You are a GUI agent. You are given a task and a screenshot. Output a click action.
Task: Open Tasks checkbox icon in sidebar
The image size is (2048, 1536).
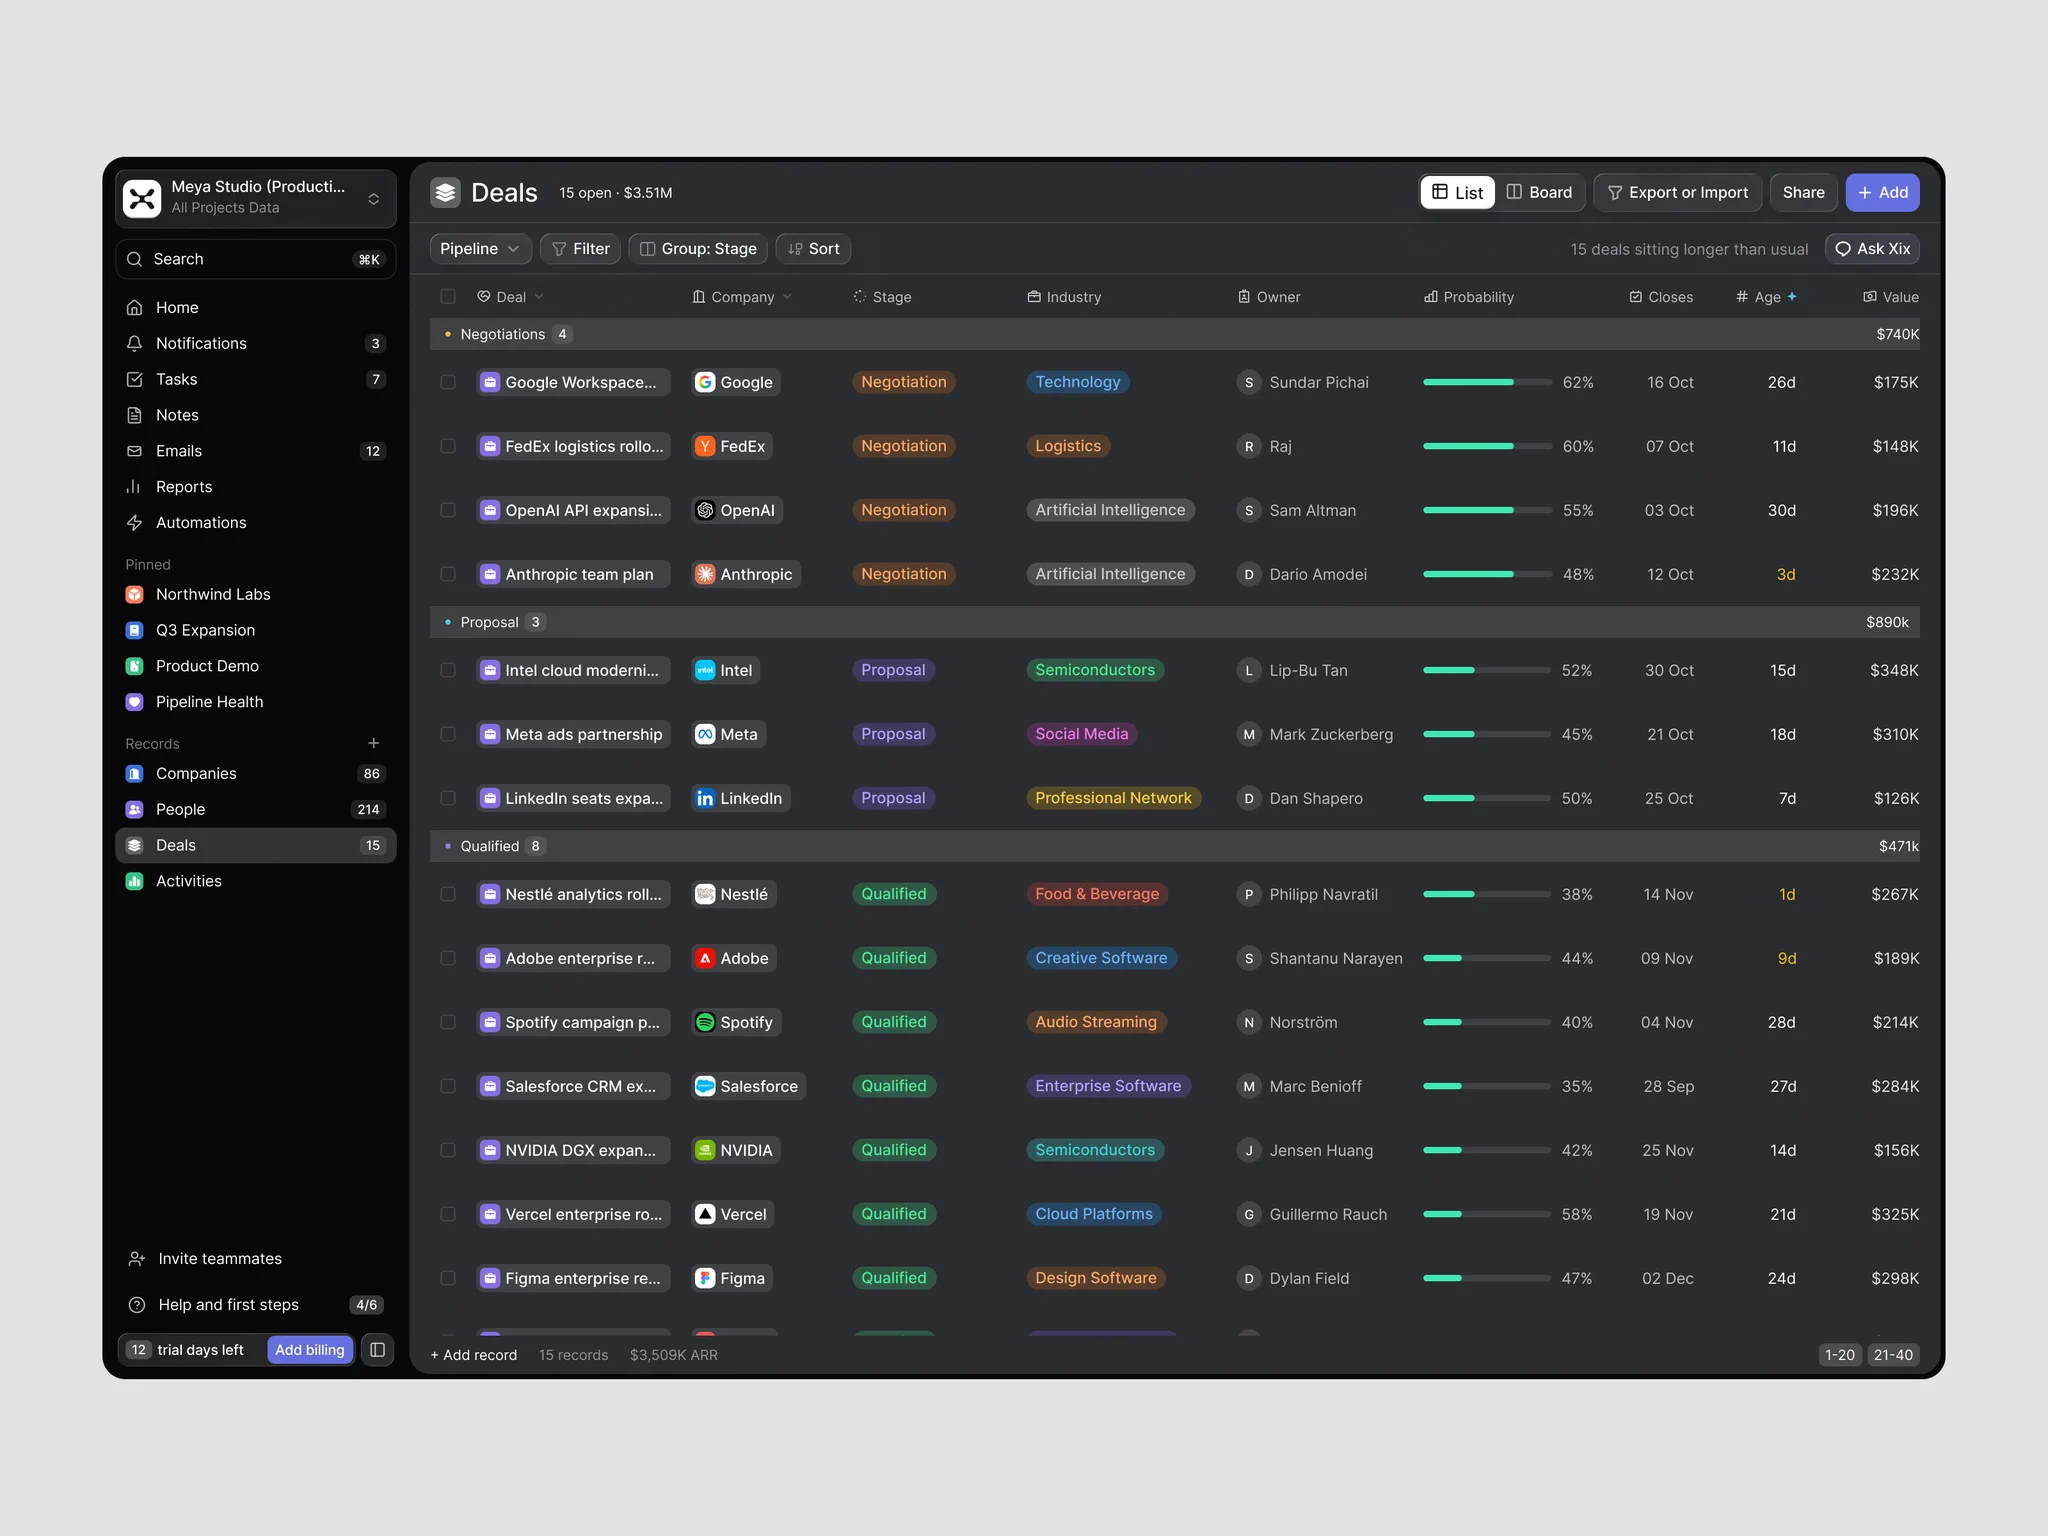[x=134, y=379]
